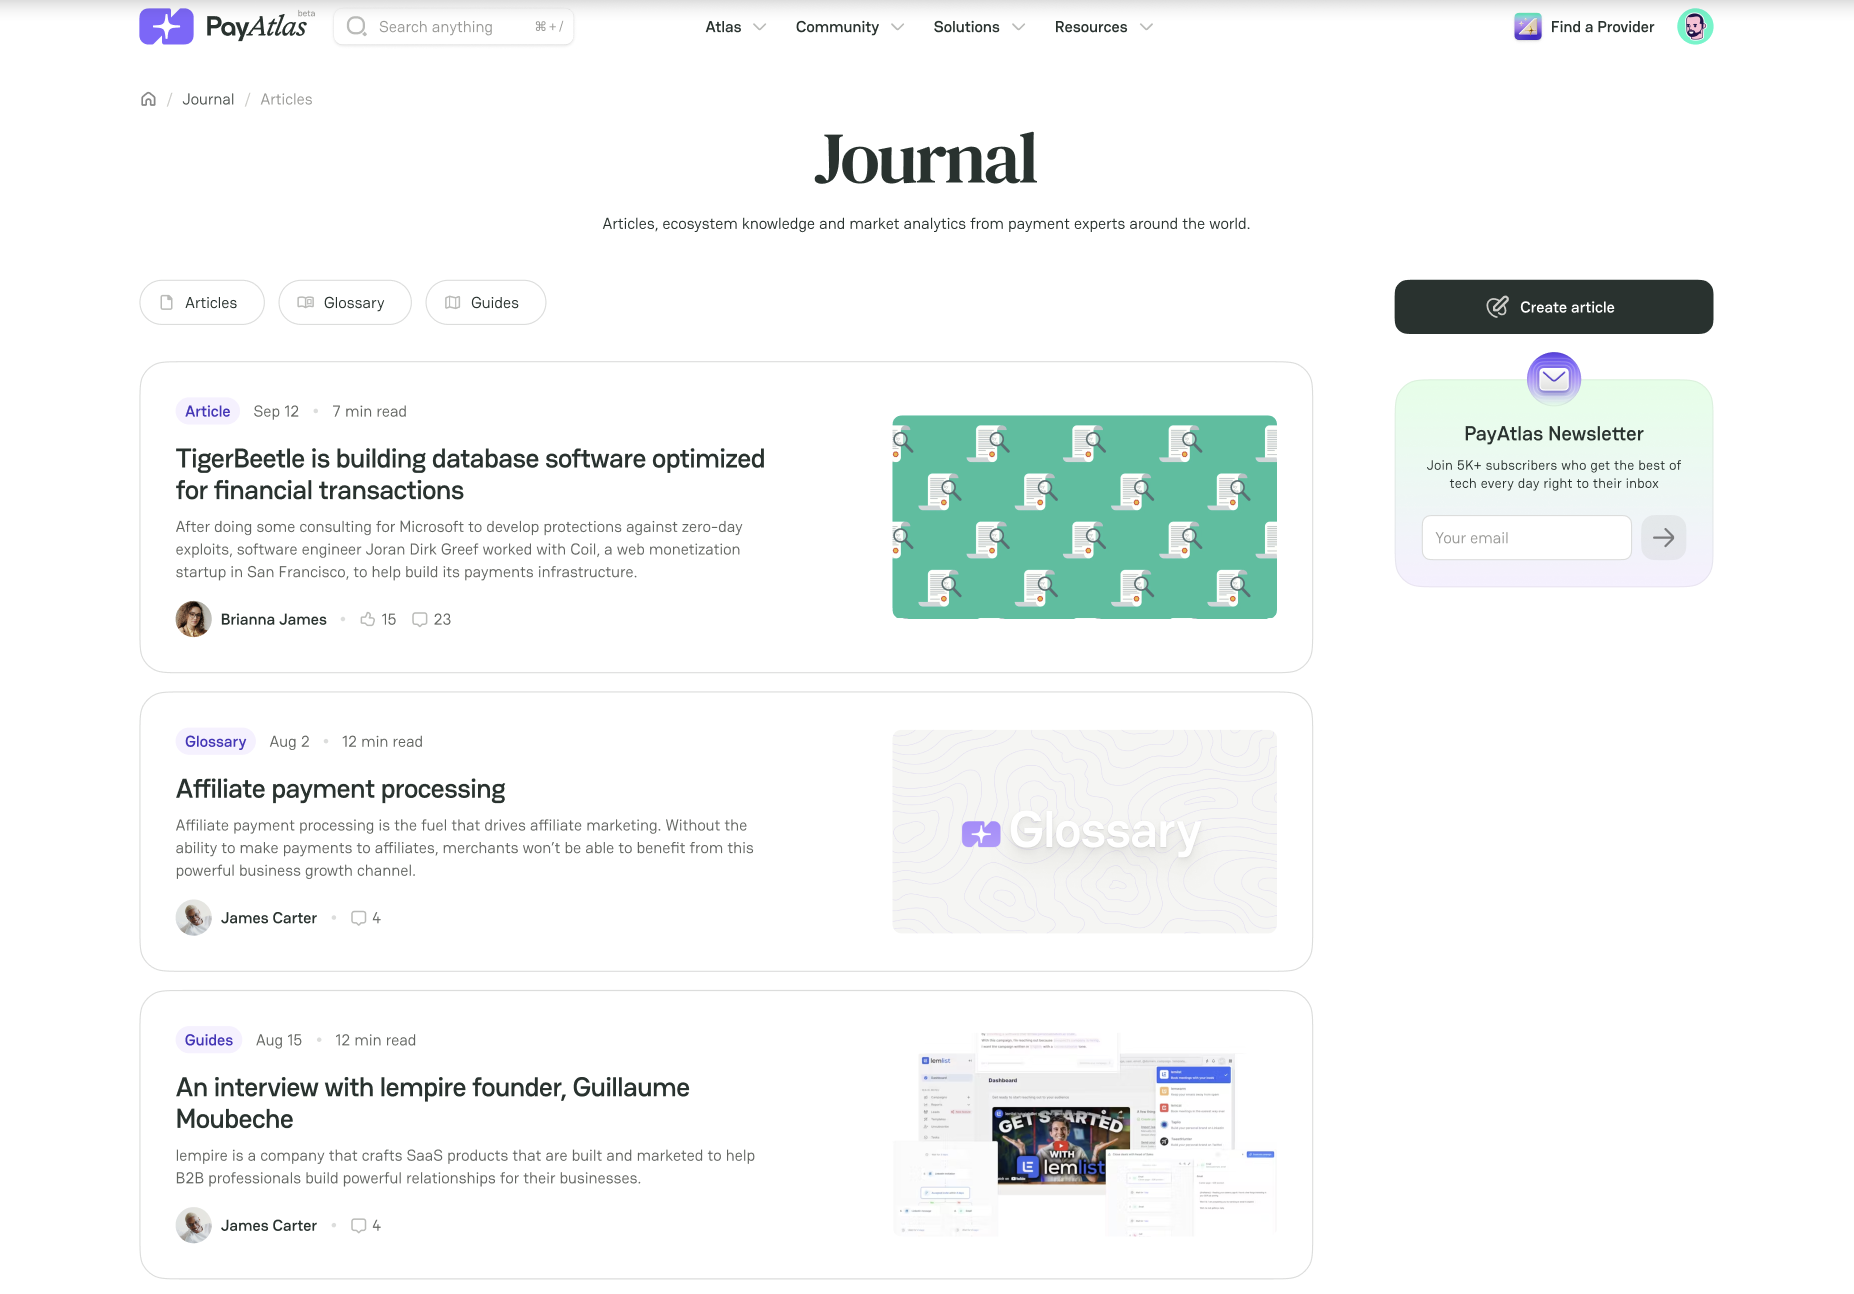Image resolution: width=1854 pixels, height=1294 pixels.
Task: Expand the Community dropdown menu
Action: (x=849, y=27)
